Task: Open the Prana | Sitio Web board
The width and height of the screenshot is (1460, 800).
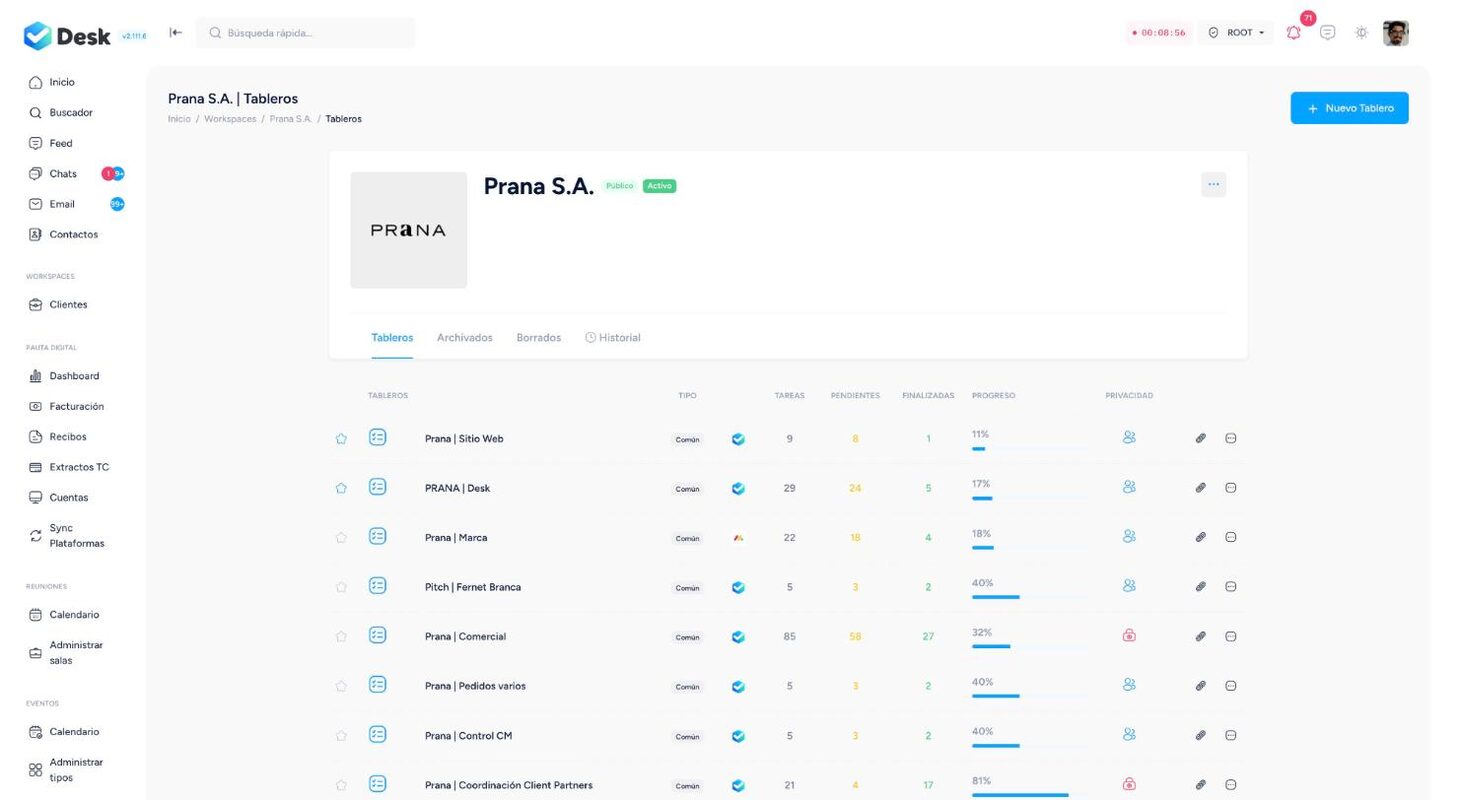Action: click(x=464, y=439)
